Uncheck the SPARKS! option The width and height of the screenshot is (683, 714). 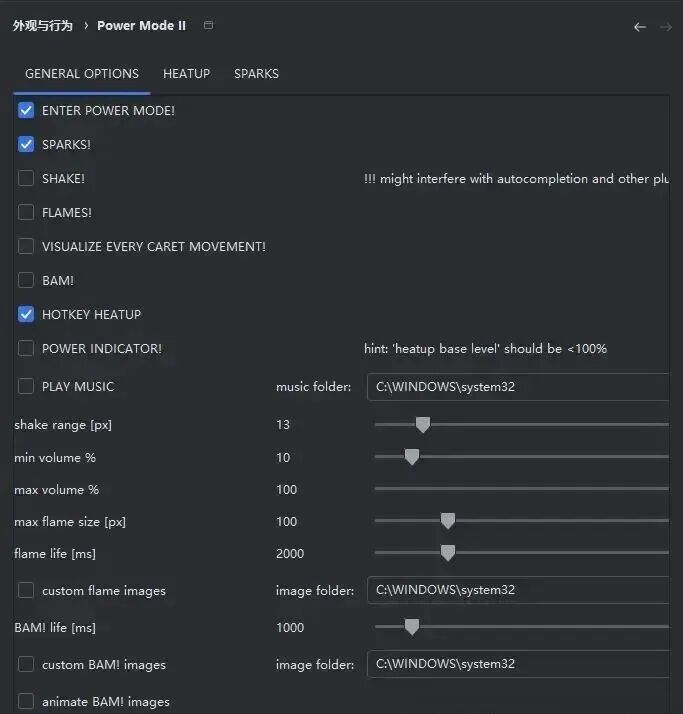point(26,144)
